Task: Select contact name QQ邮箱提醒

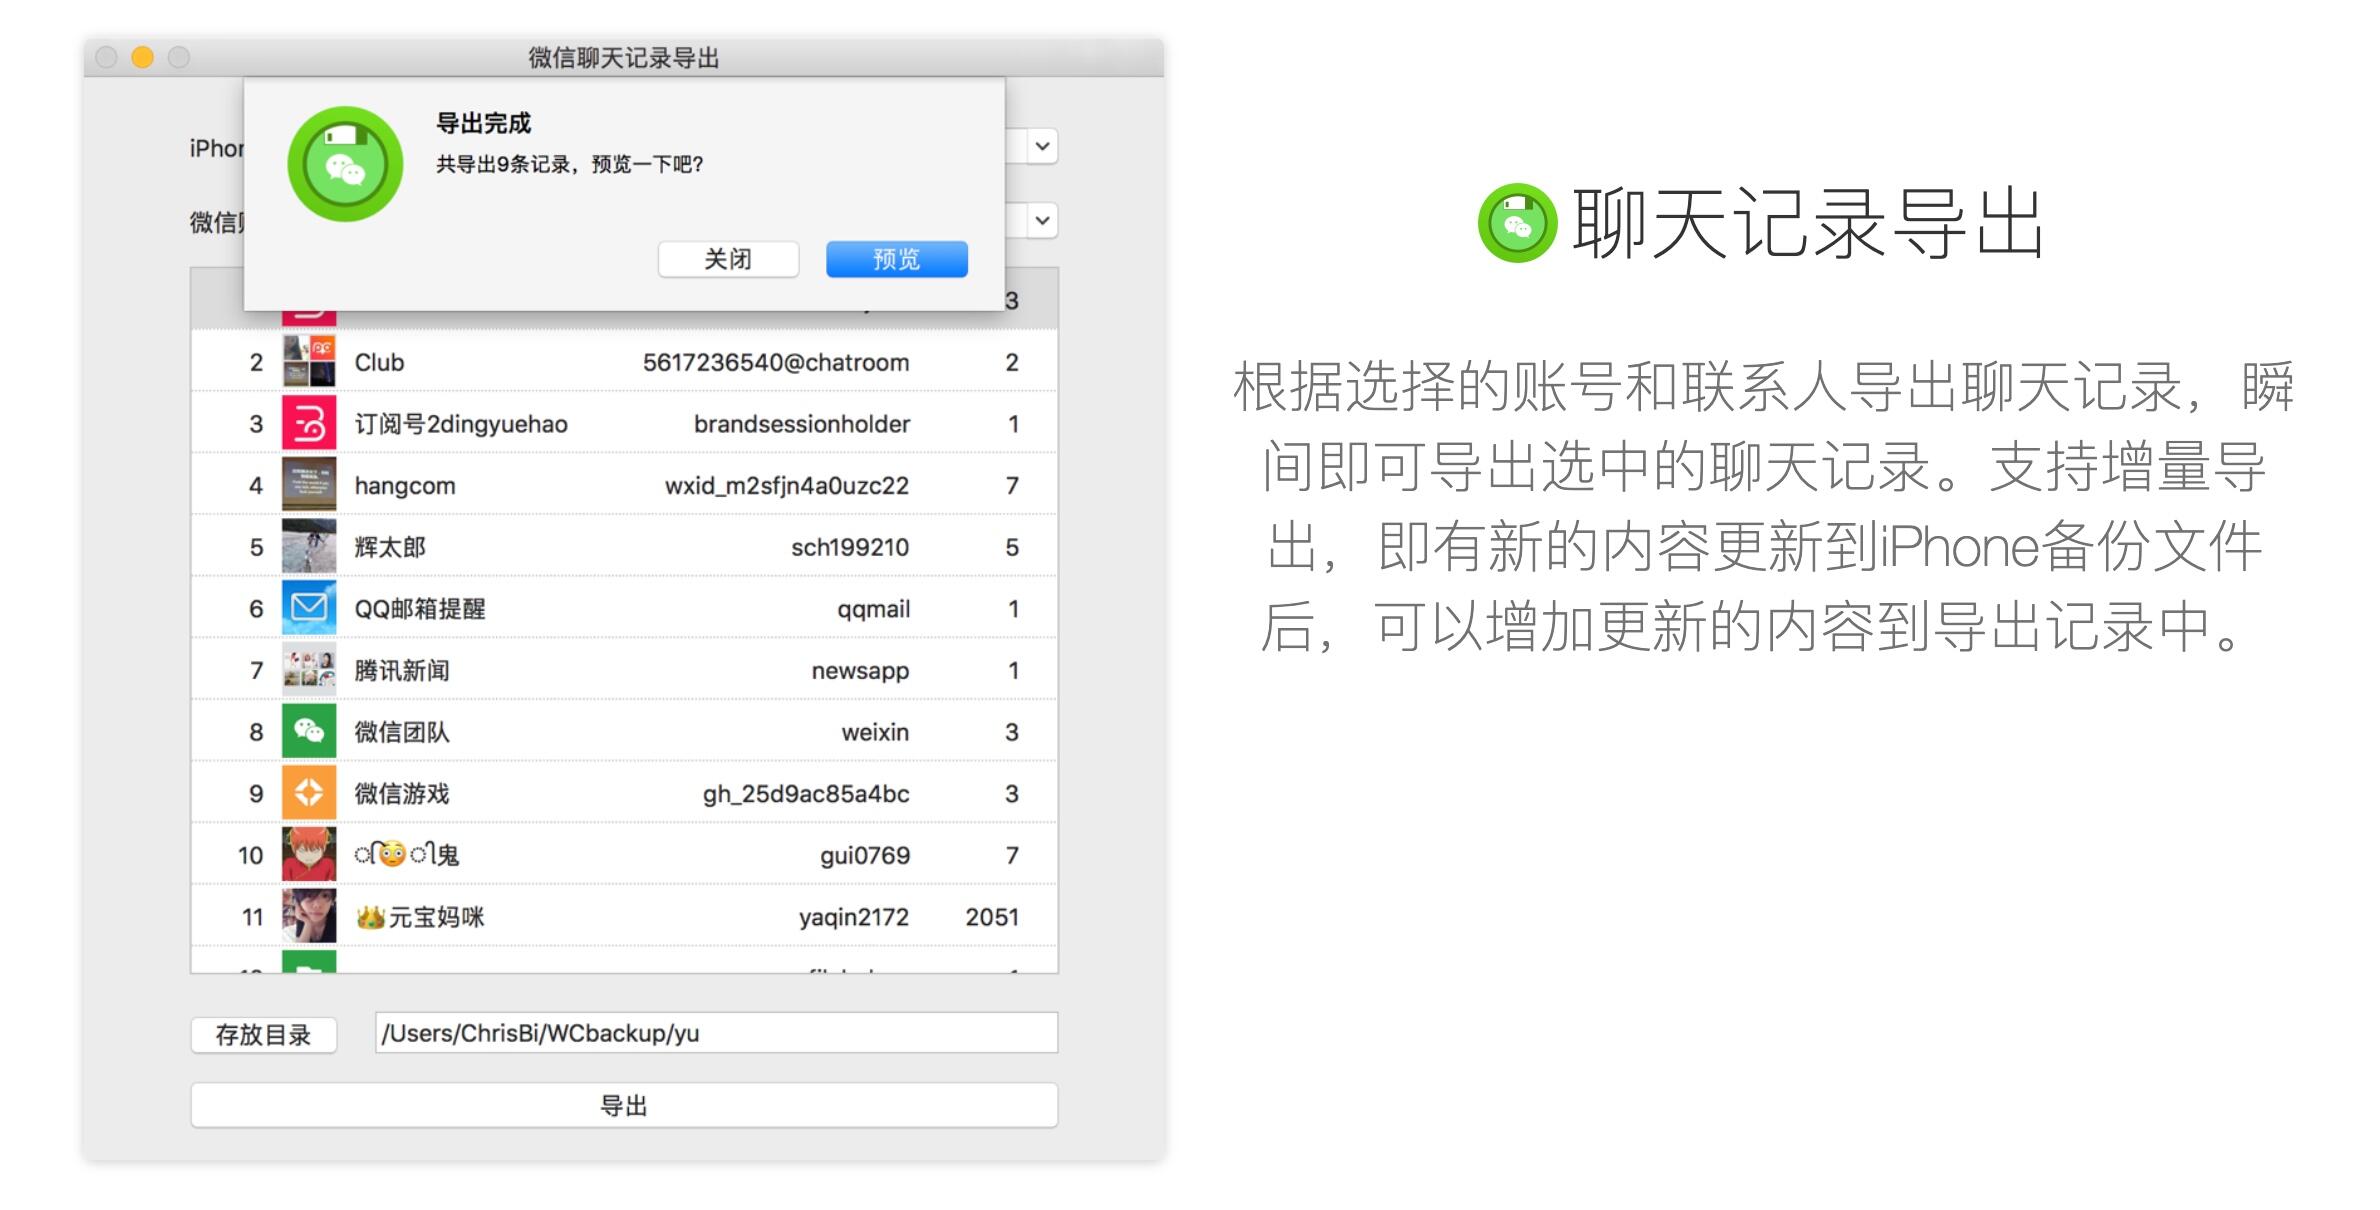Action: click(x=420, y=609)
